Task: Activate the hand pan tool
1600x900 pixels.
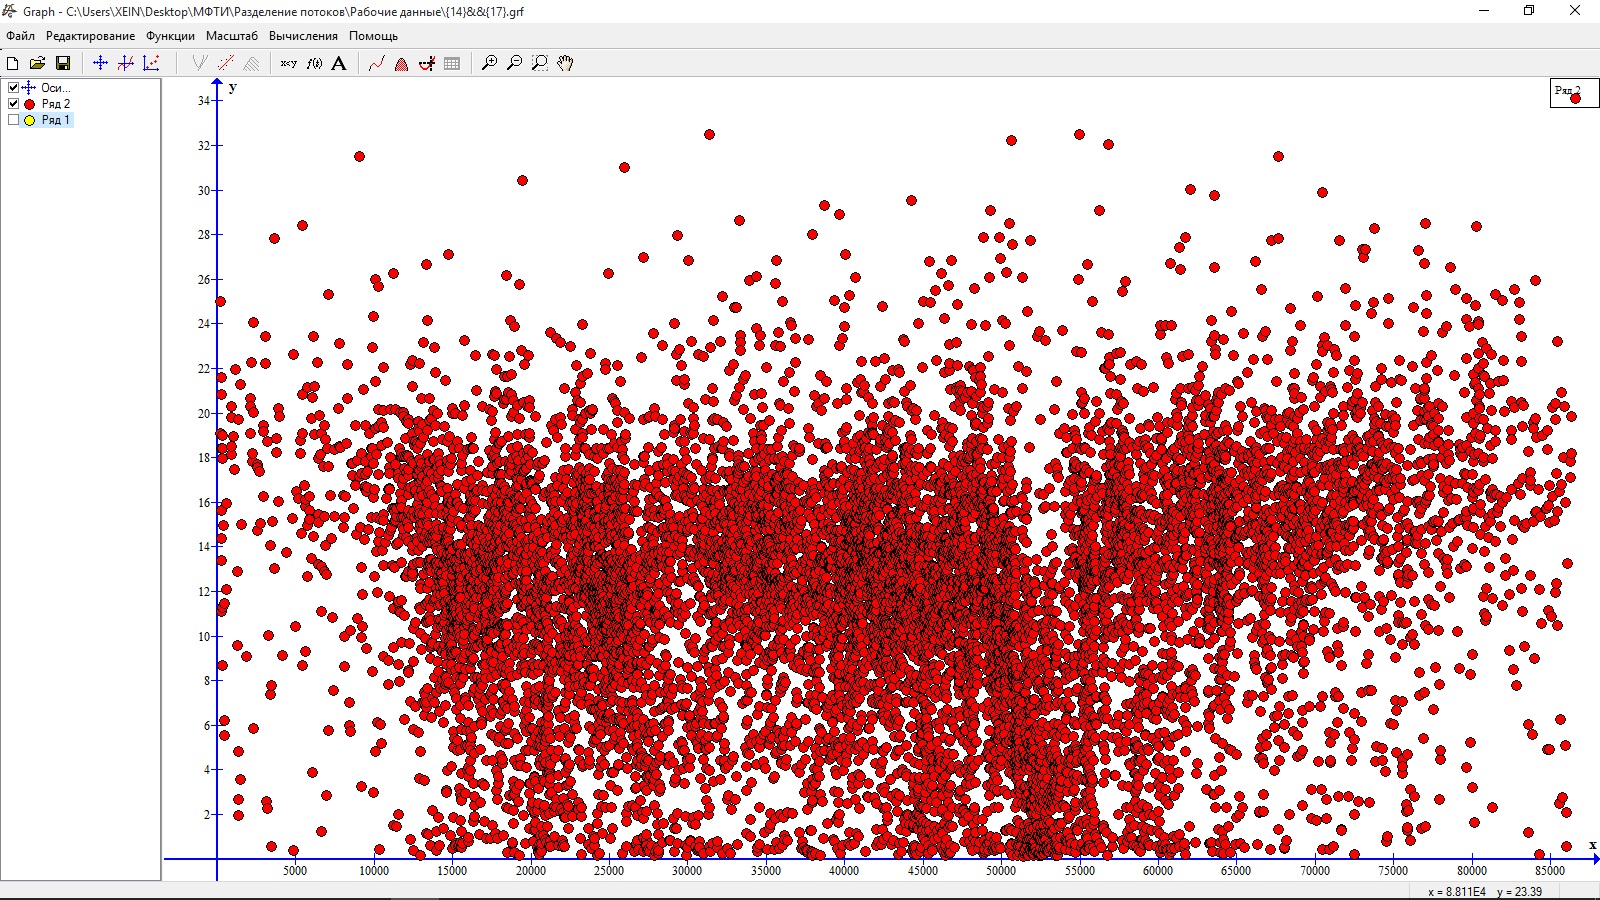Action: (x=566, y=63)
